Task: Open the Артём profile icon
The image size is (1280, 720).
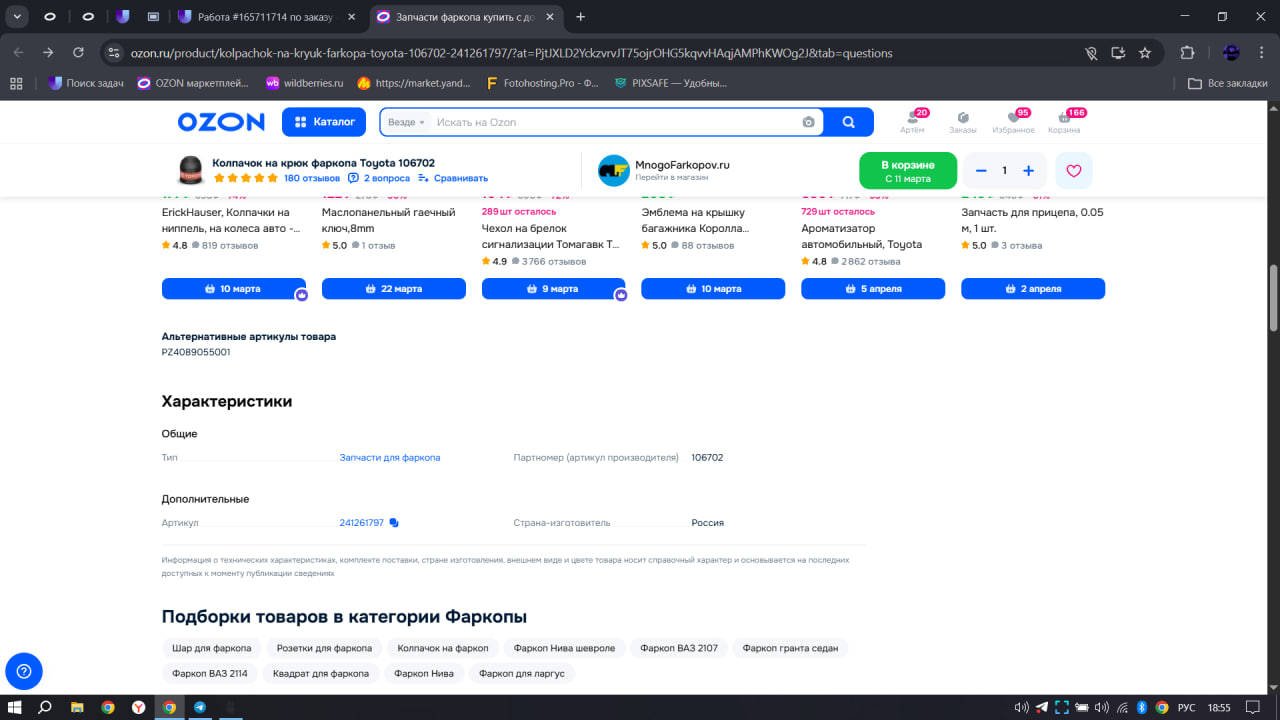Action: tap(912, 122)
